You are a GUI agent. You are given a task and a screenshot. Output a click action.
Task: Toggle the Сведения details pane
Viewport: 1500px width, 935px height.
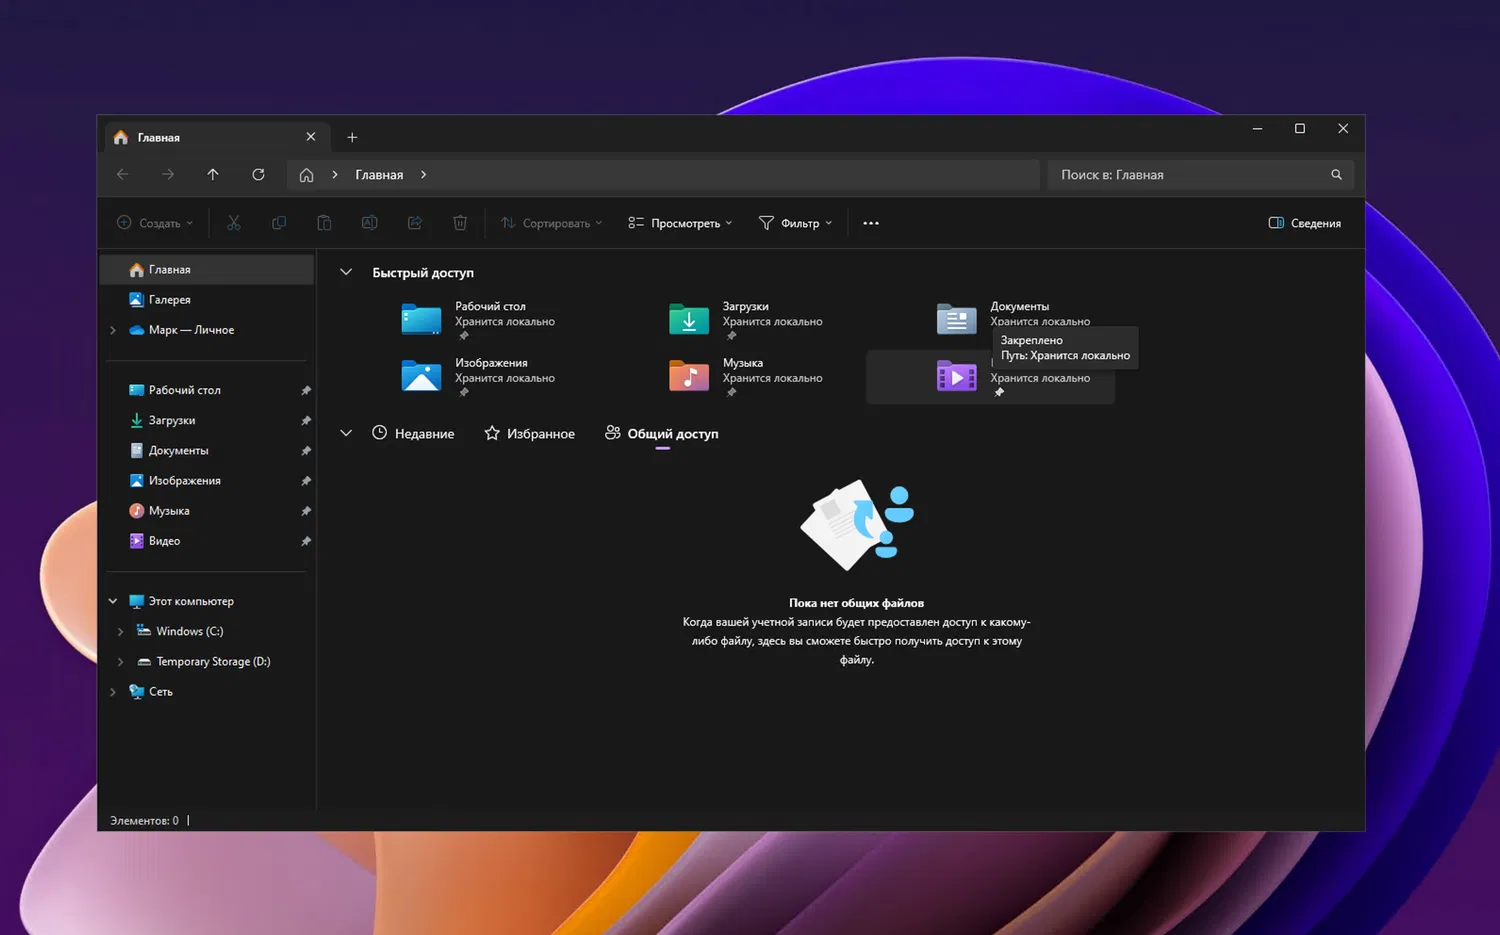pos(1305,223)
